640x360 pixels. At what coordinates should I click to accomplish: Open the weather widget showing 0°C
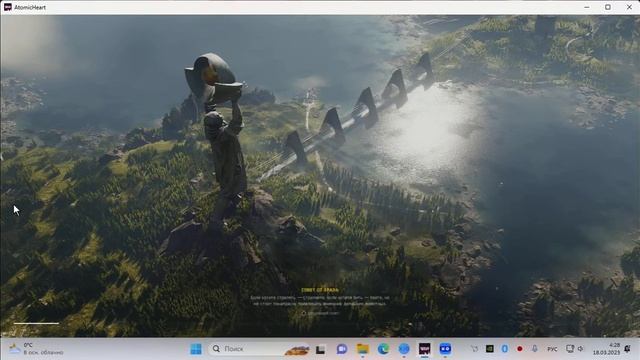36,349
